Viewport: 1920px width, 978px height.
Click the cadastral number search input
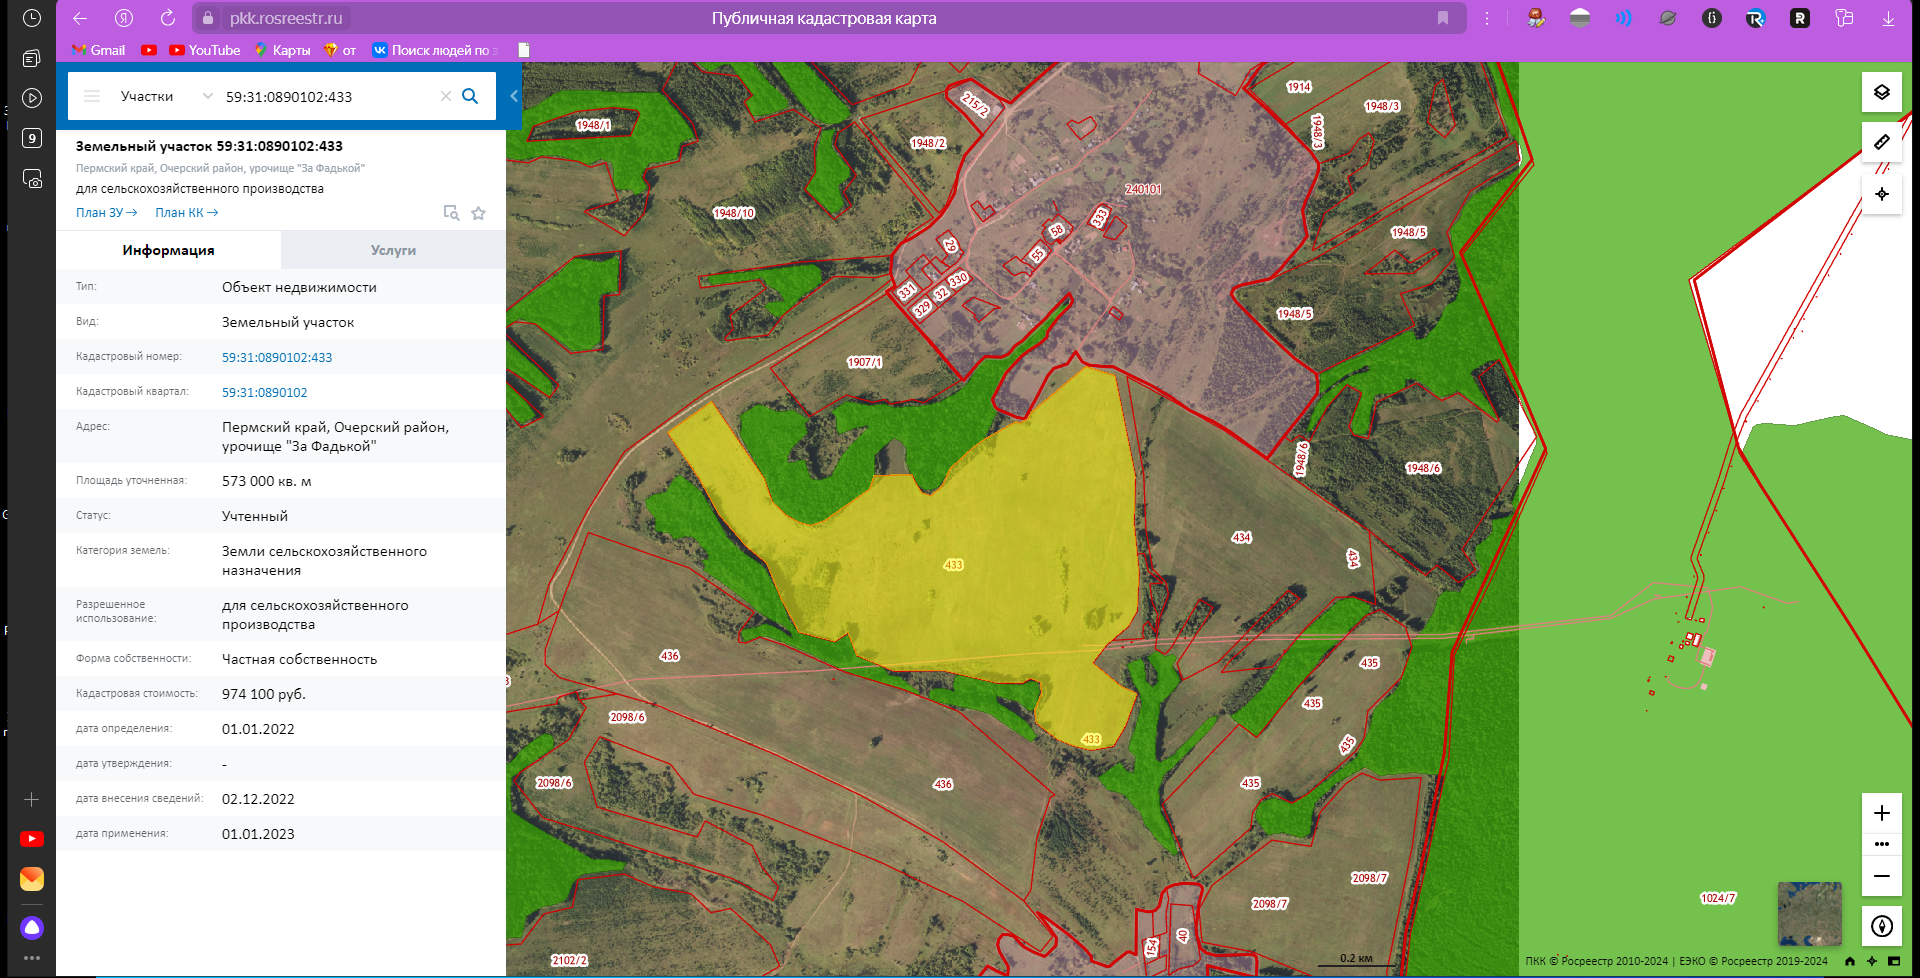(328, 96)
